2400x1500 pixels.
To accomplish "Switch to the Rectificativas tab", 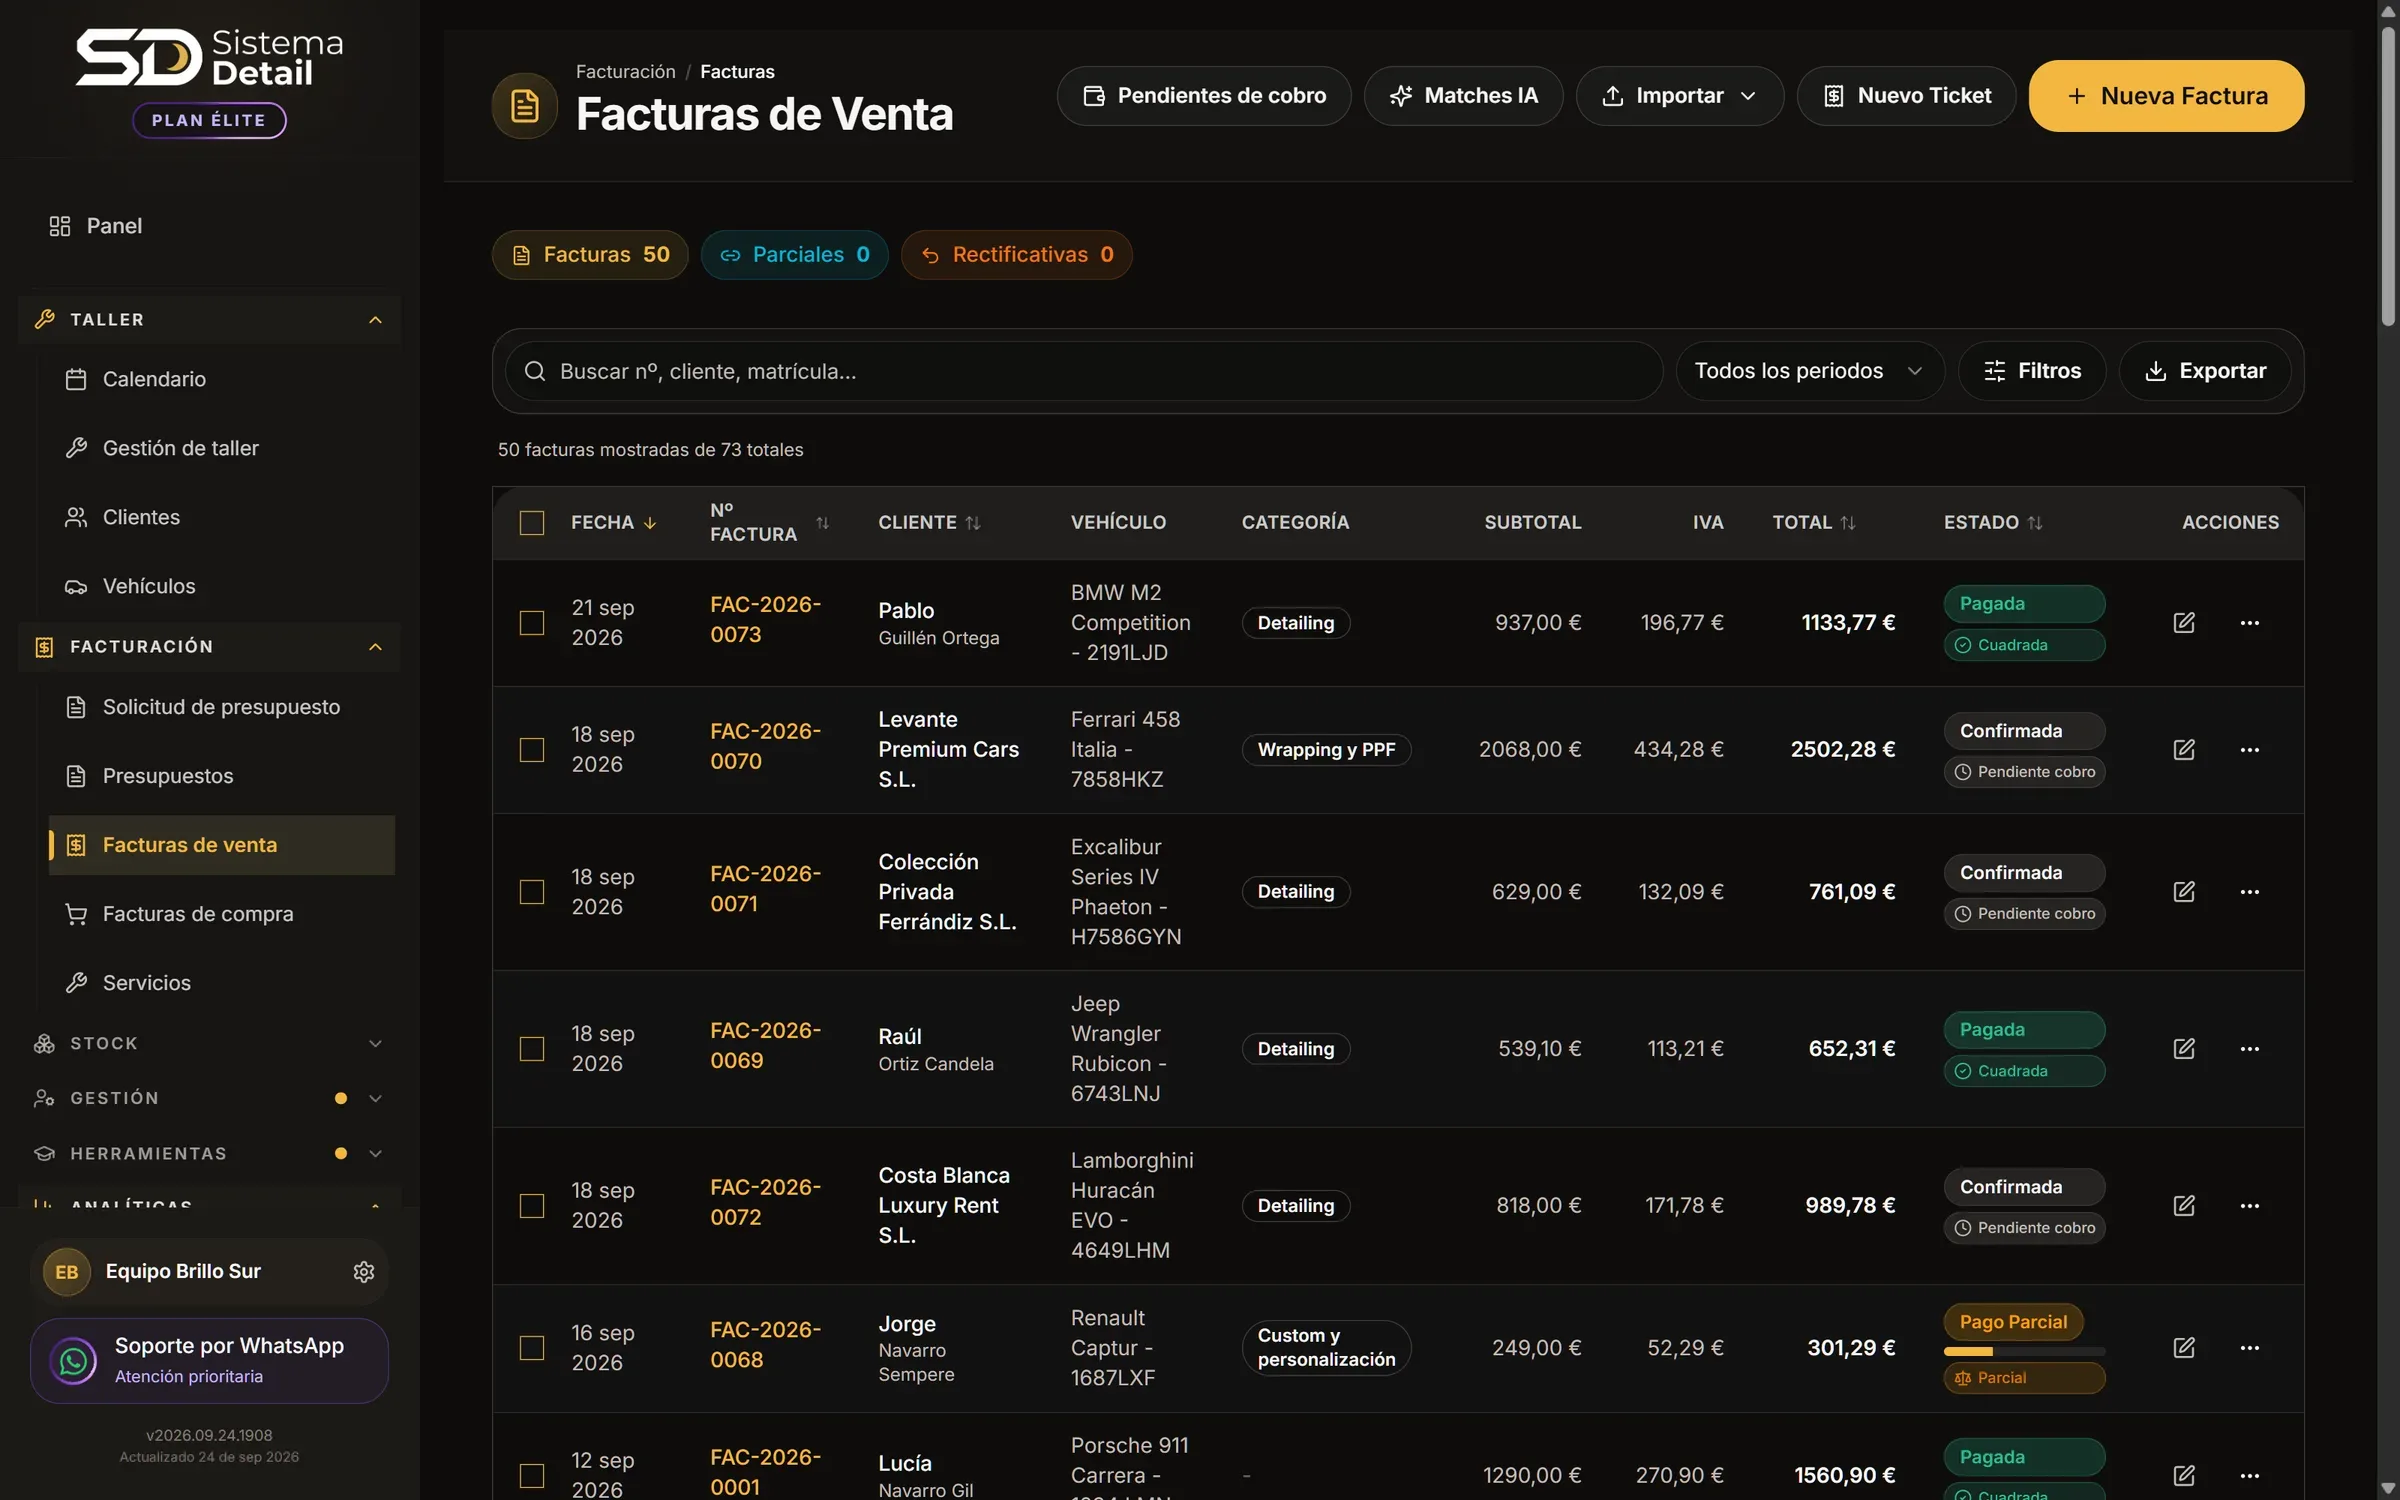I will point(1017,255).
